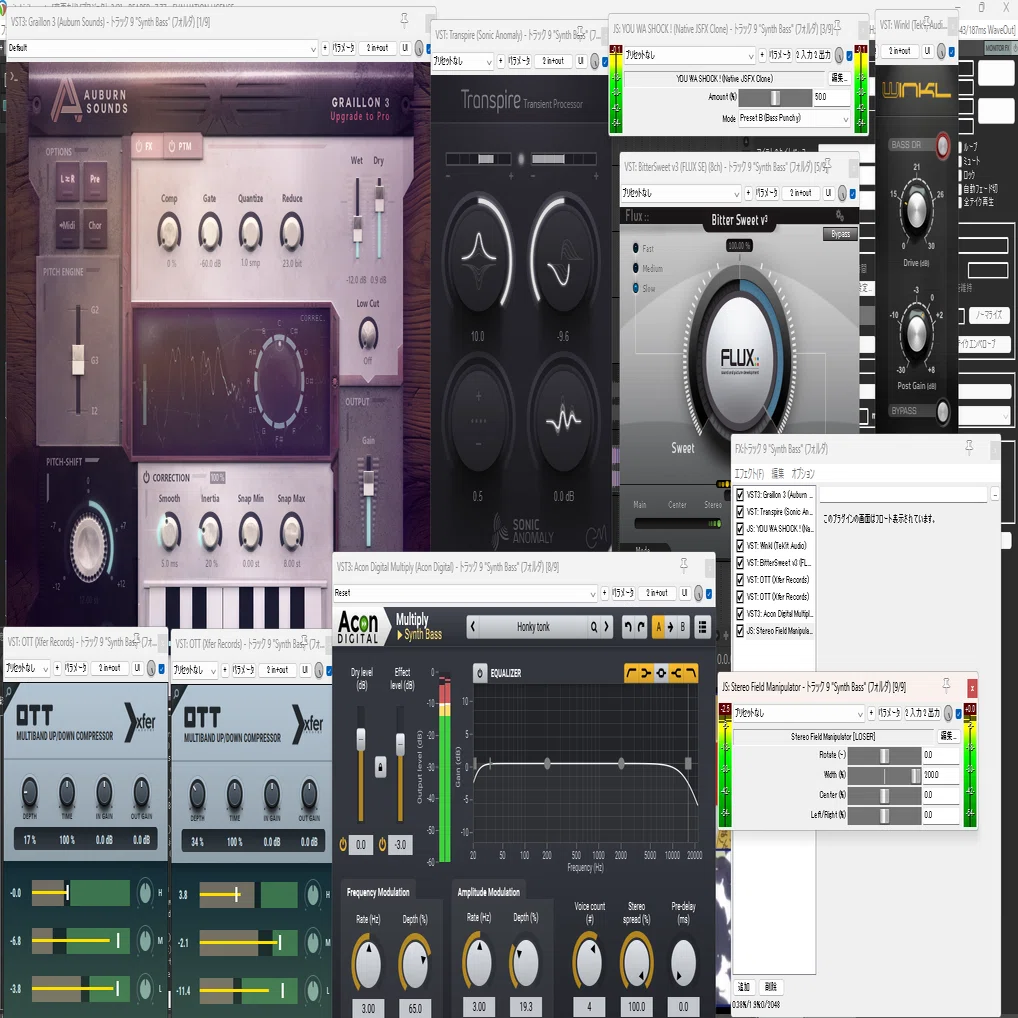Click the Bypass button in BitterSweet
Image resolution: width=1018 pixels, height=1018 pixels.
click(840, 234)
